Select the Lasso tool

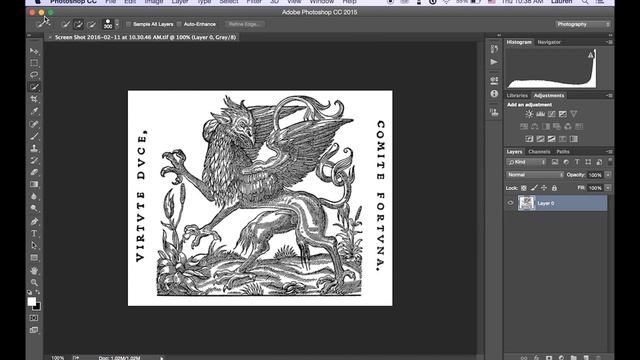click(34, 75)
